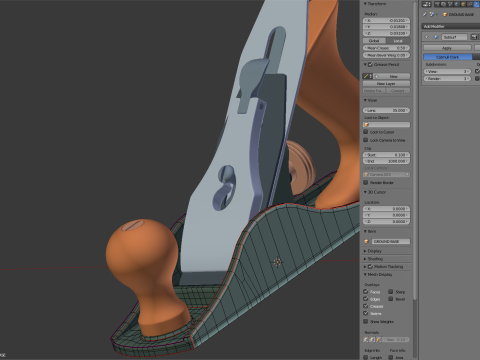
Task: Collapse the Grease Pencil panel triangle
Action: tap(365, 64)
